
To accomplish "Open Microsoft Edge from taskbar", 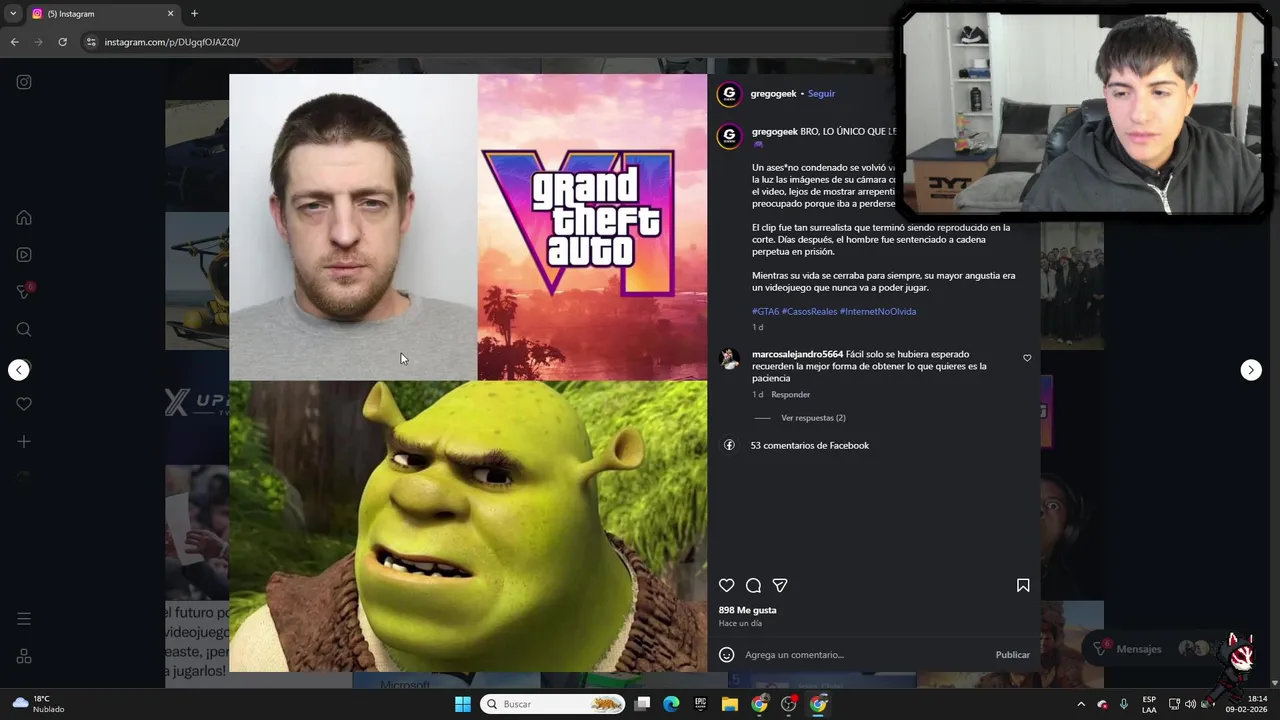I will pyautogui.click(x=671, y=704).
